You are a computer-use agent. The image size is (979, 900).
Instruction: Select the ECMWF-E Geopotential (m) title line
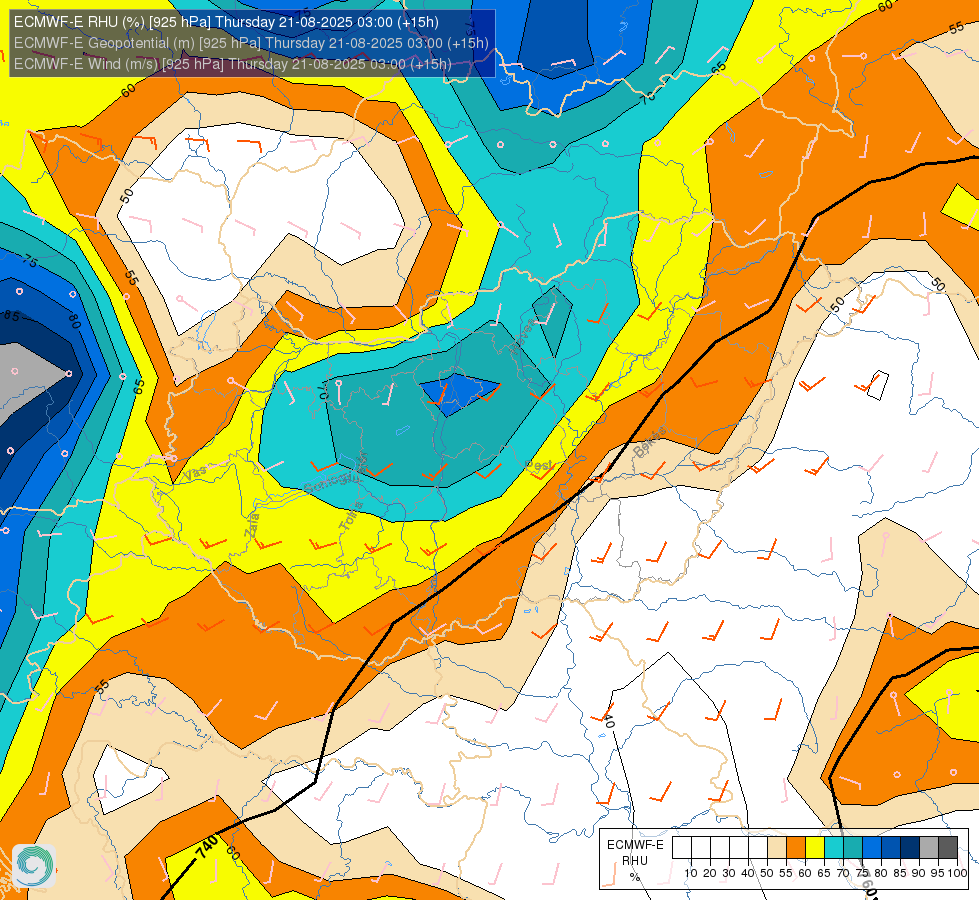tap(251, 43)
